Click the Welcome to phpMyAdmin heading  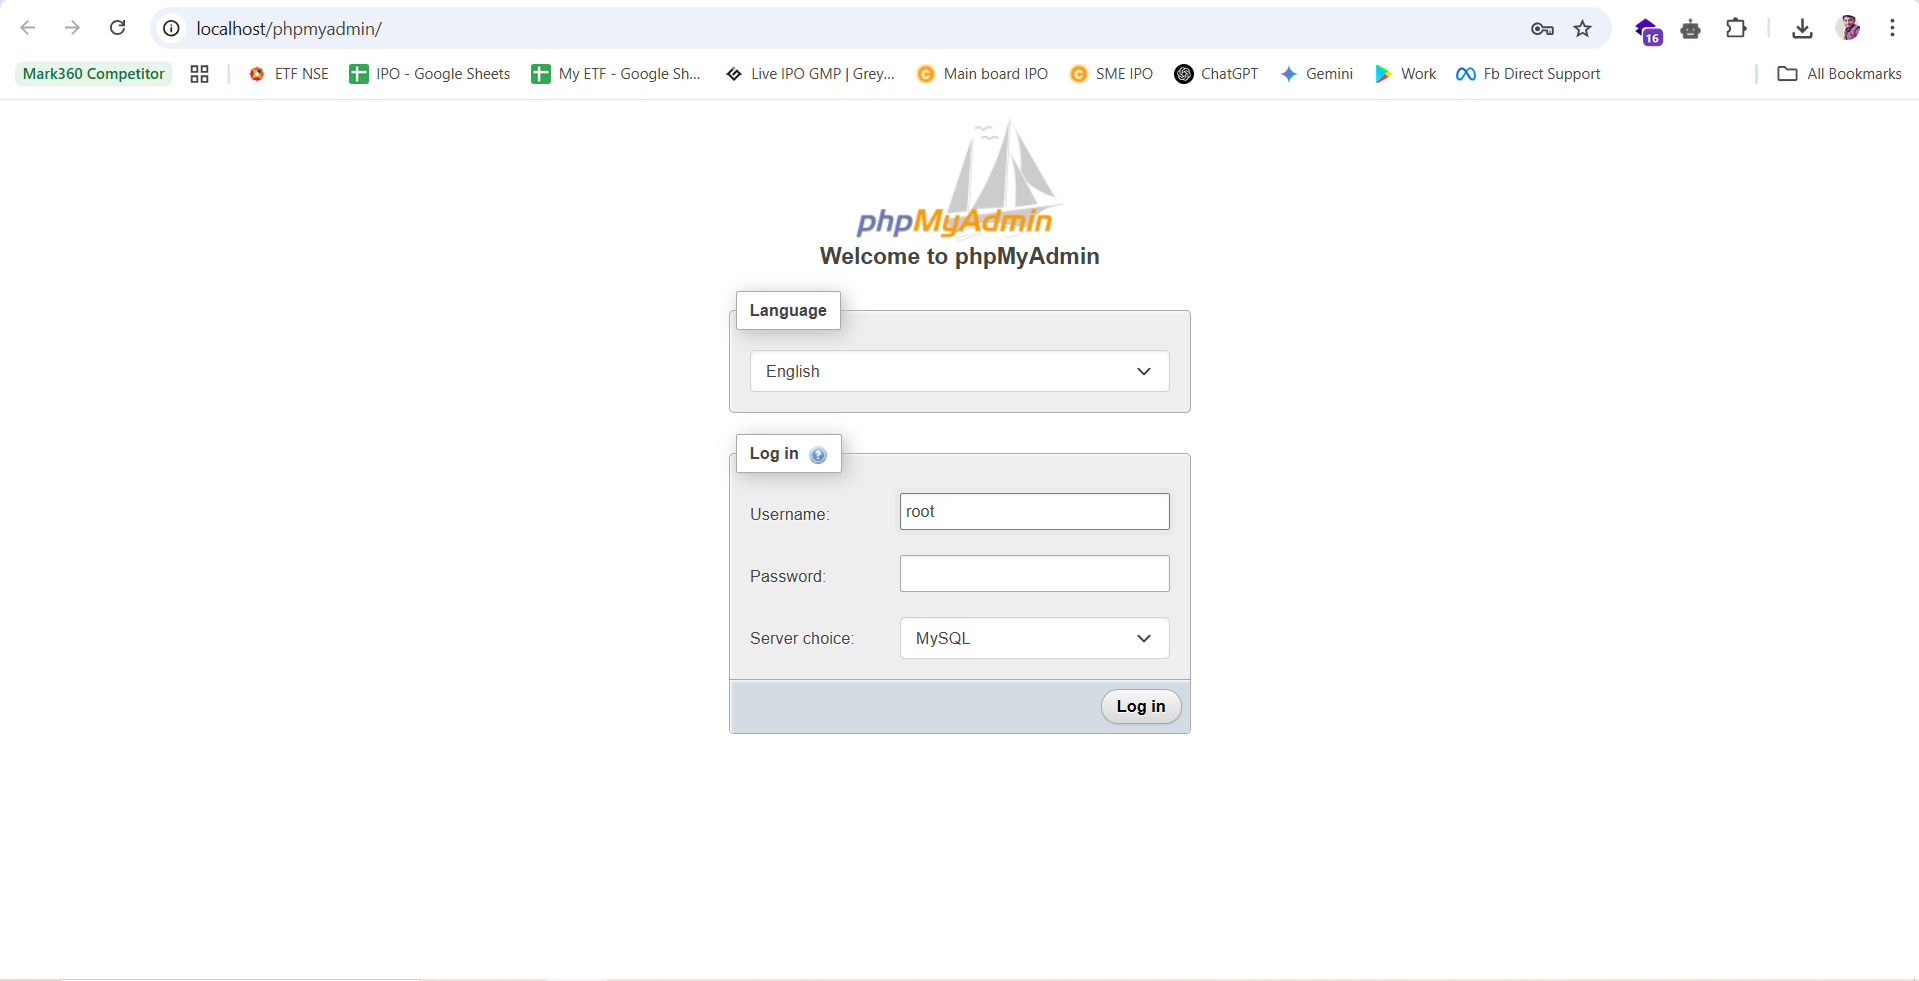point(959,256)
